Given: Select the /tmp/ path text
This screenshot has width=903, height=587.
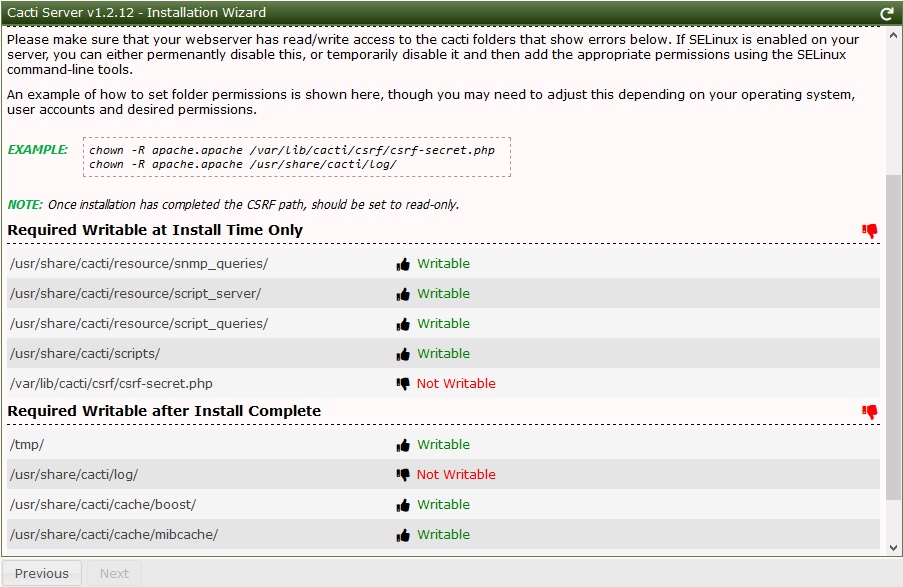Looking at the screenshot, I should [x=27, y=445].
